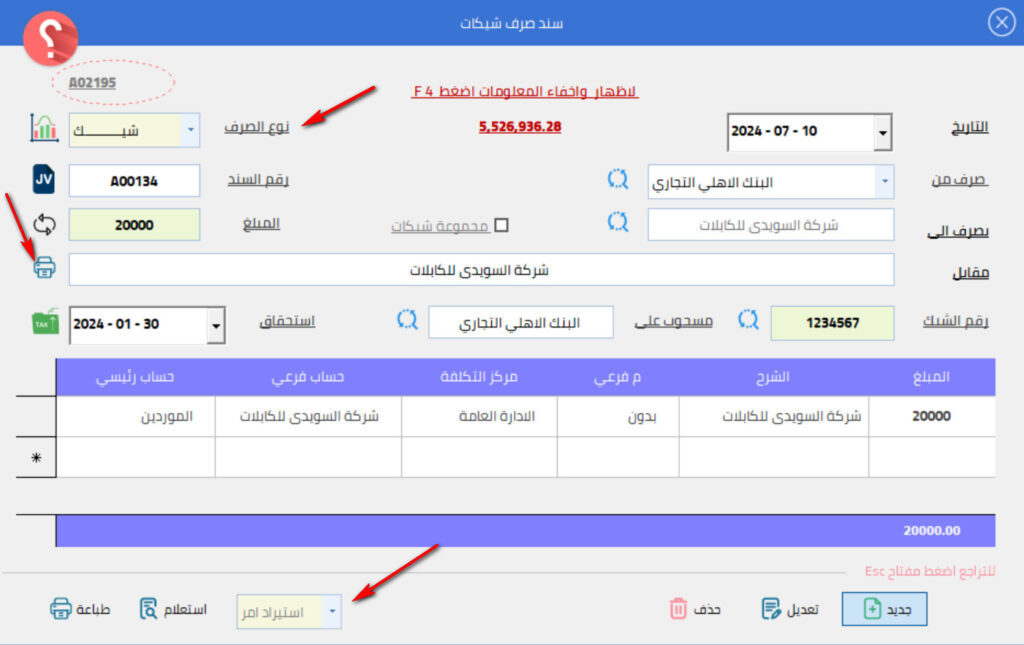This screenshot has width=1024, height=645.
Task: Click the JV journal voucher icon
Action: 44,181
